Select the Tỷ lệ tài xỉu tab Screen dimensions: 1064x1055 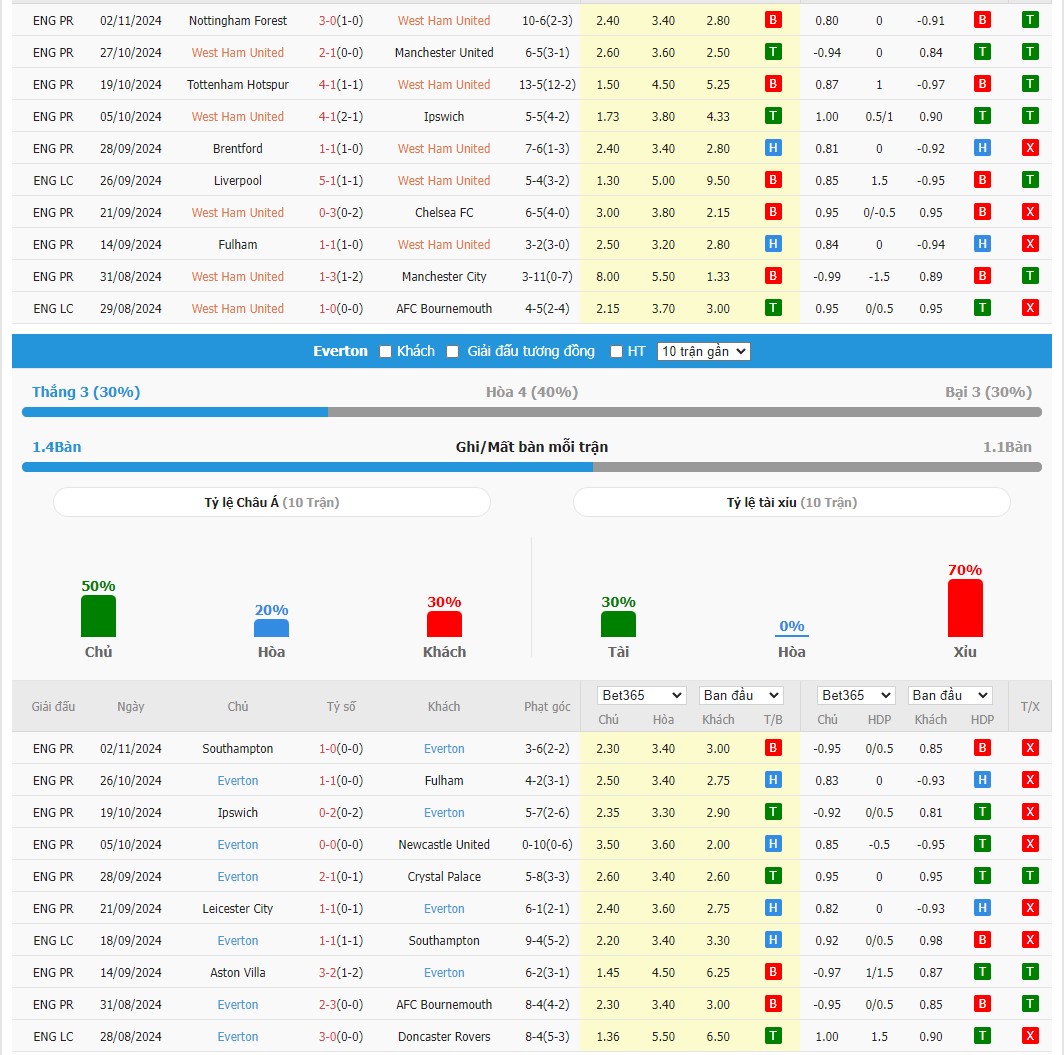click(x=791, y=503)
